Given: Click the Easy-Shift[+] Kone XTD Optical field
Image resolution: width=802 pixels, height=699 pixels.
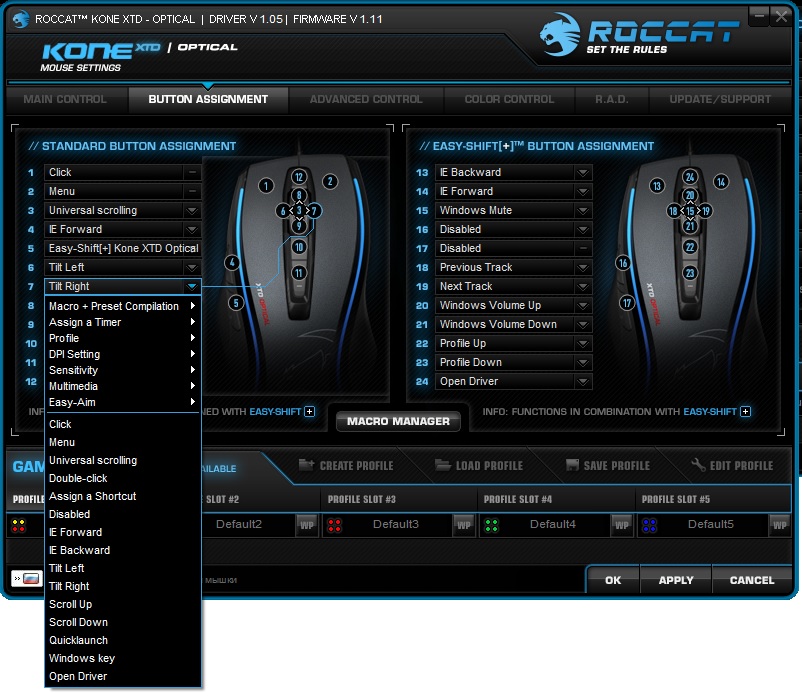Looking at the screenshot, I should tap(123, 248).
